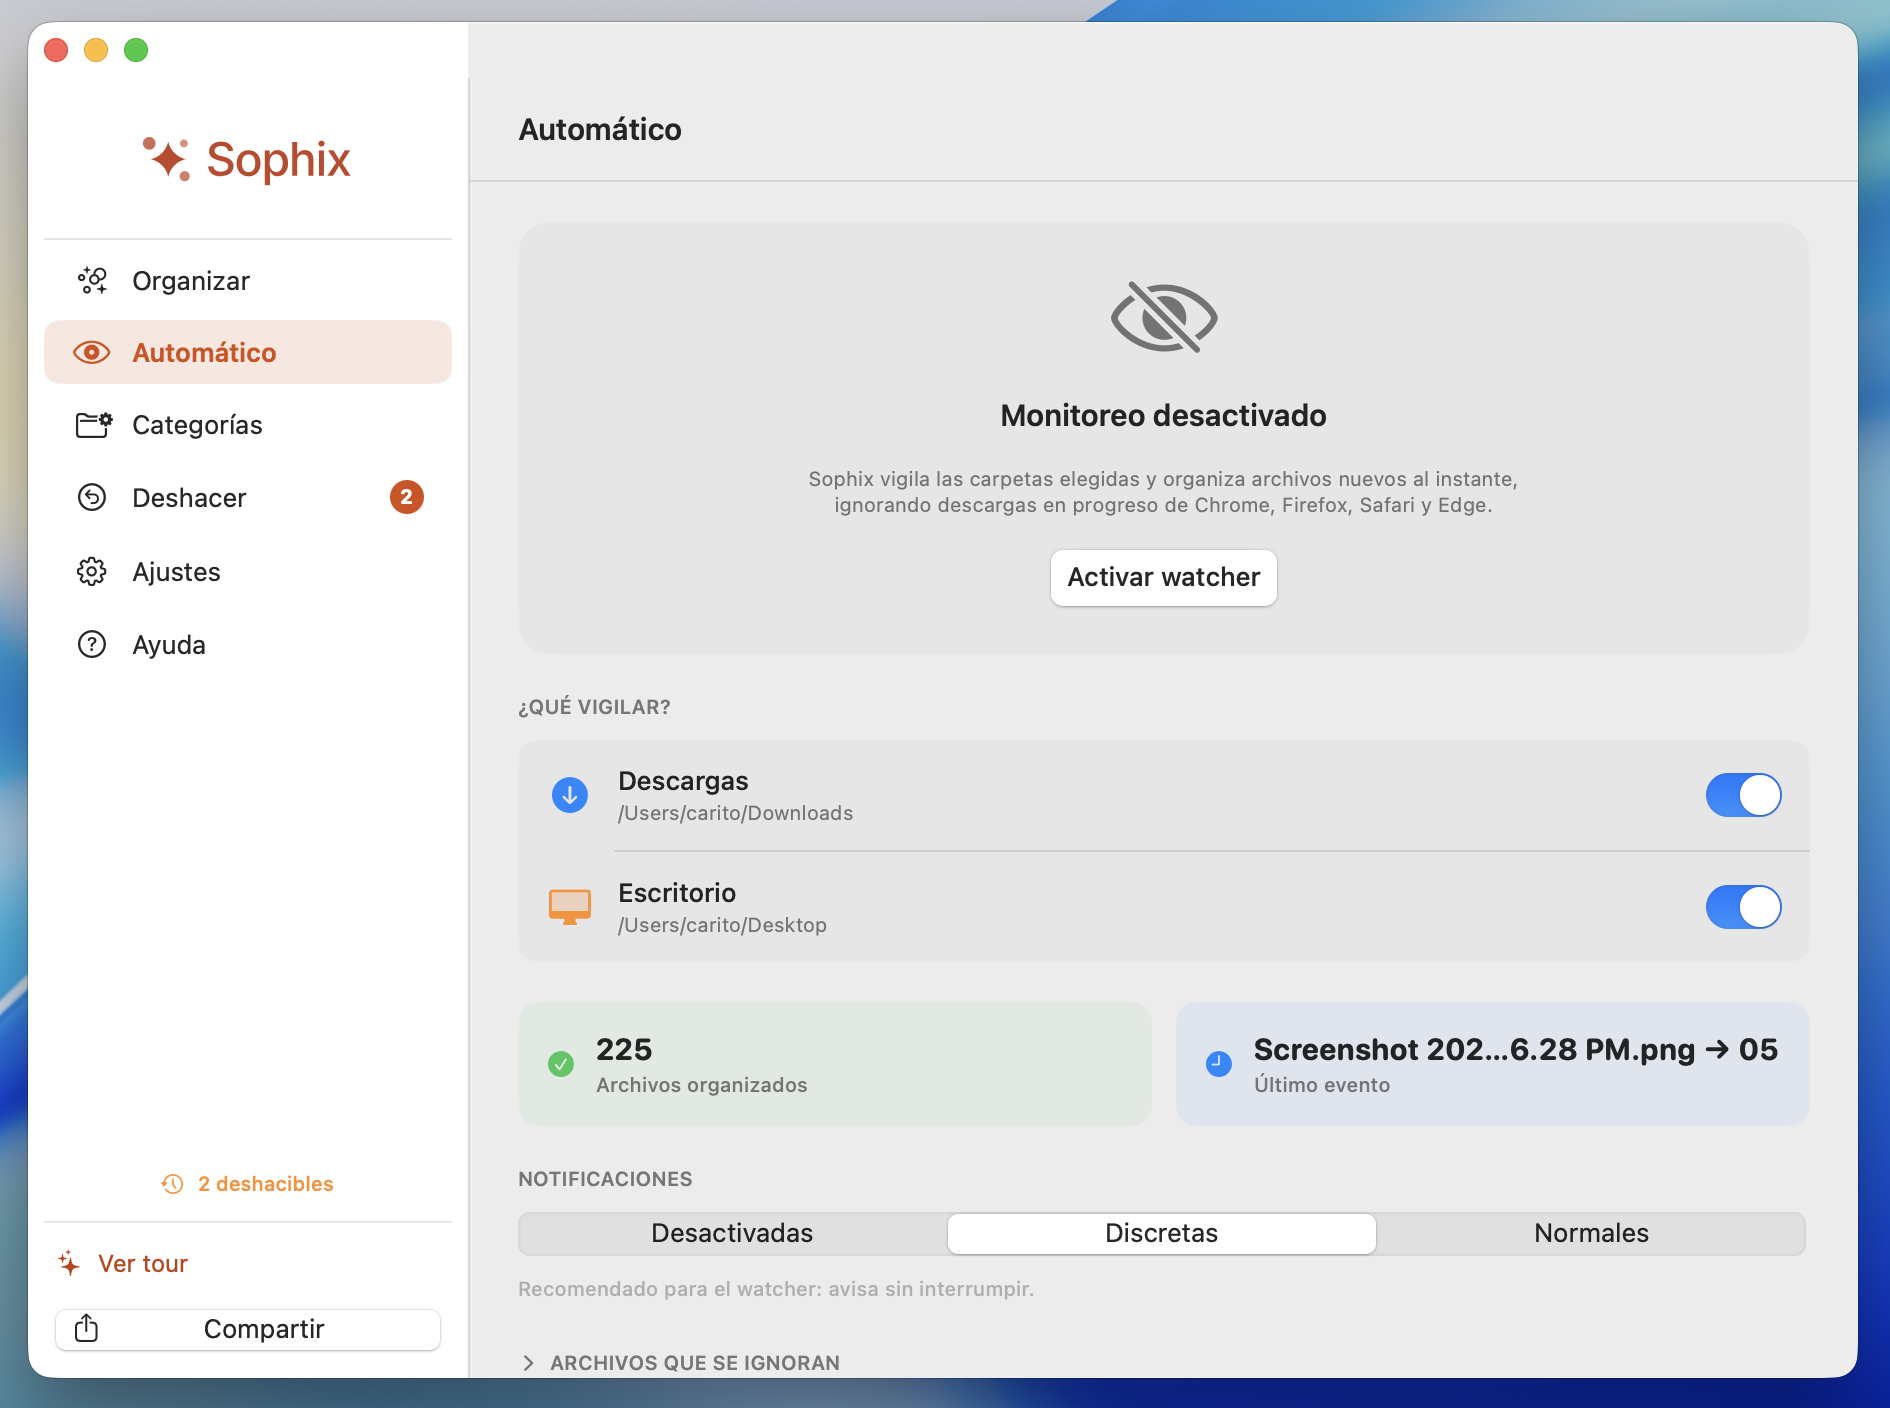
Task: Click the question mark icon beside Ayuda
Action: pyautogui.click(x=92, y=644)
